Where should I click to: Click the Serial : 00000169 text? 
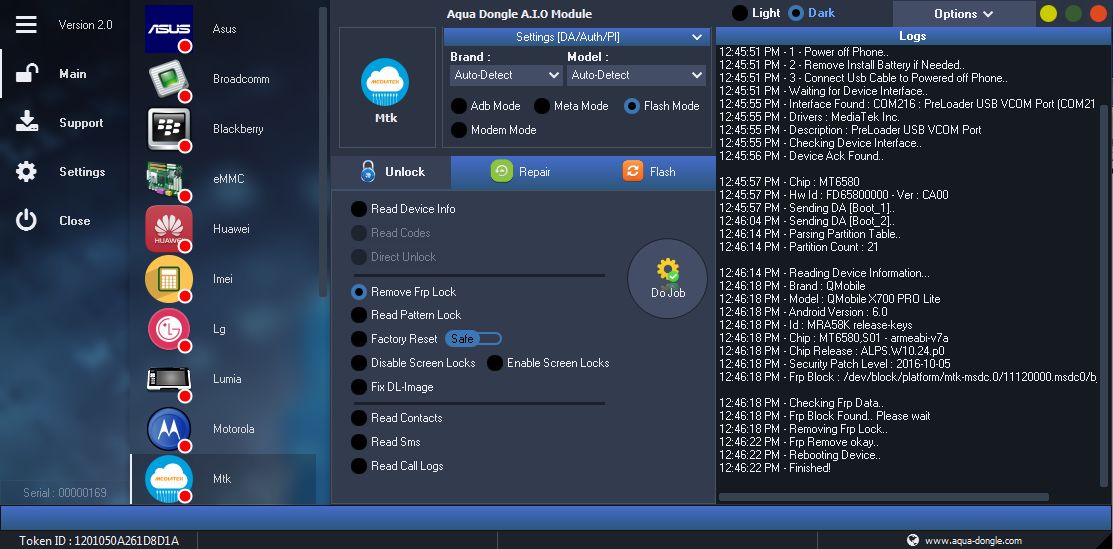pyautogui.click(x=65, y=493)
